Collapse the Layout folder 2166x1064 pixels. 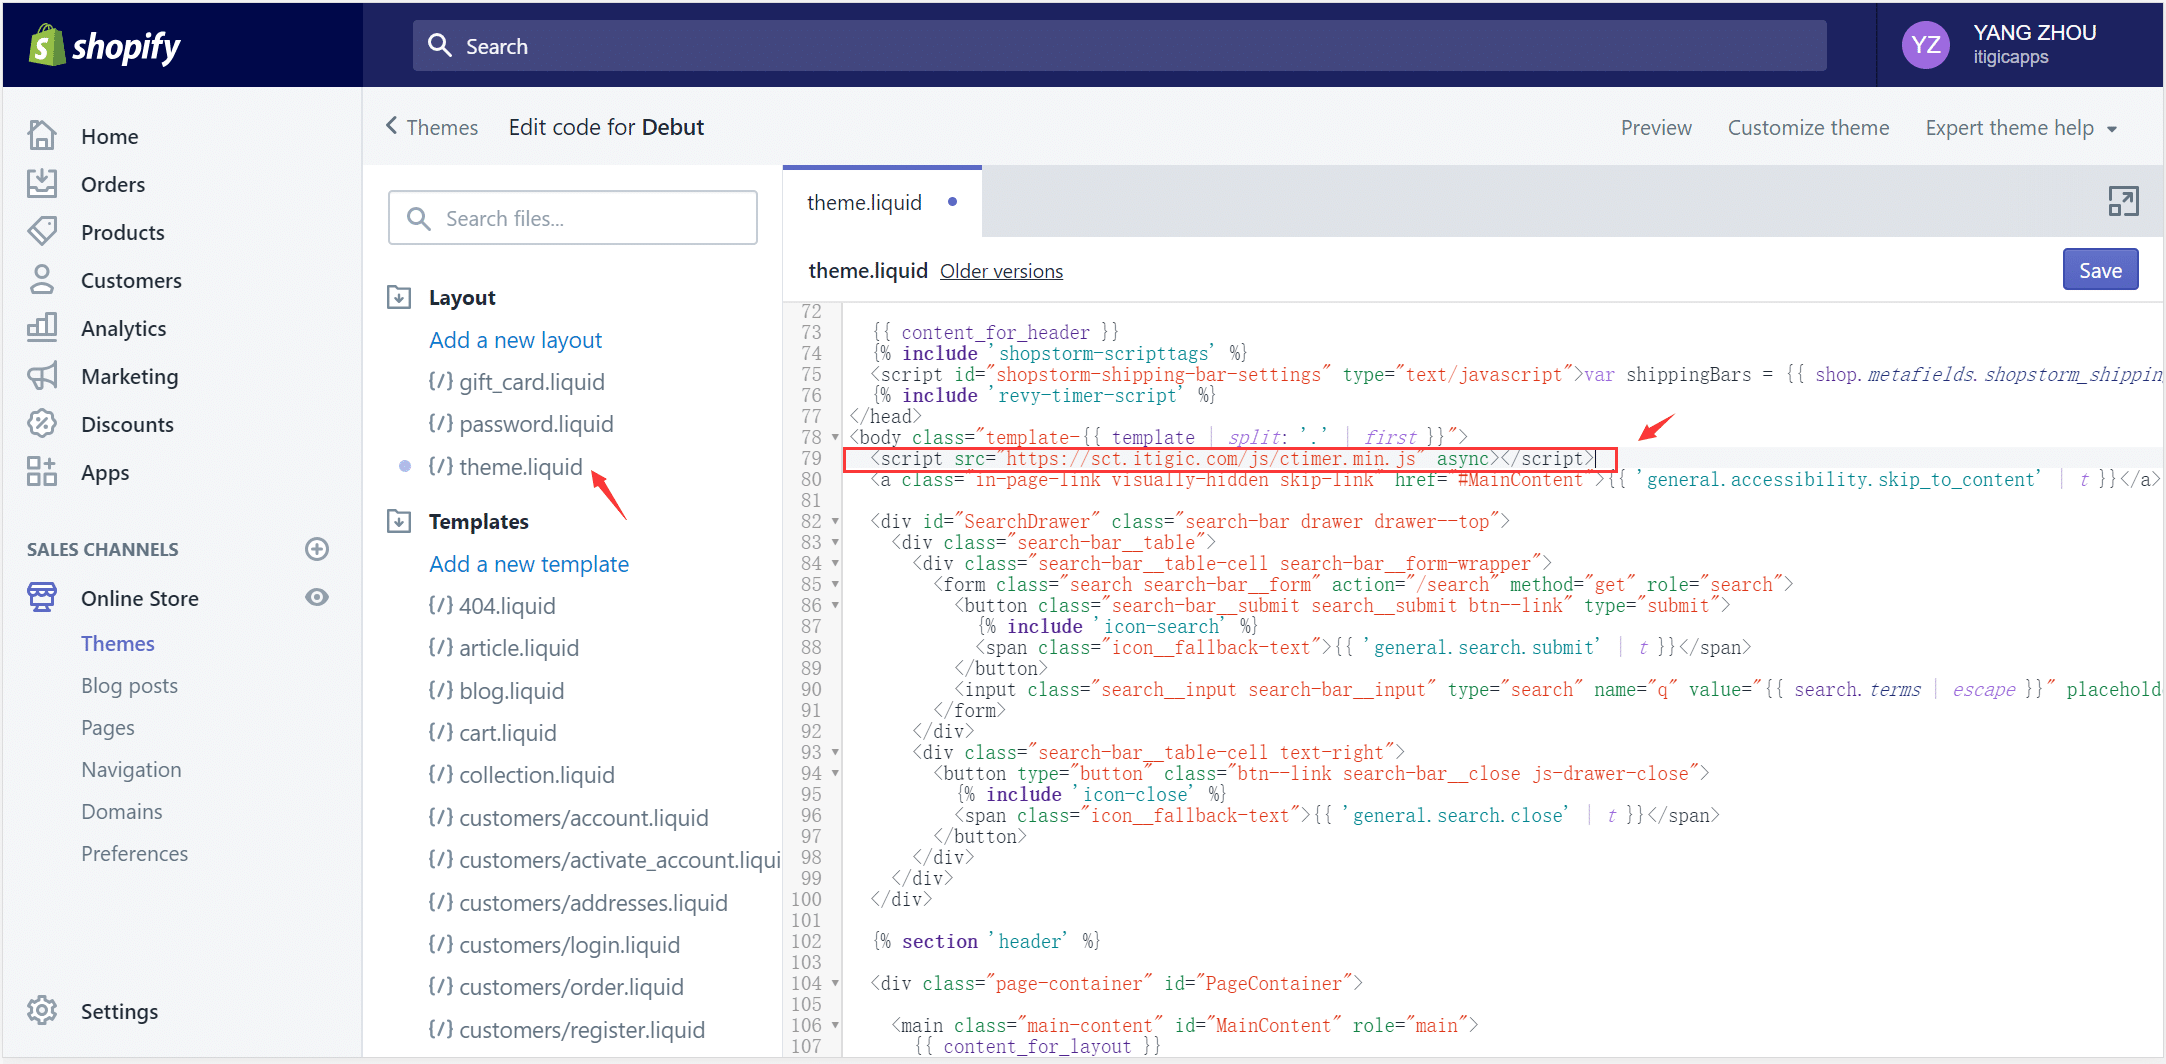pos(399,297)
